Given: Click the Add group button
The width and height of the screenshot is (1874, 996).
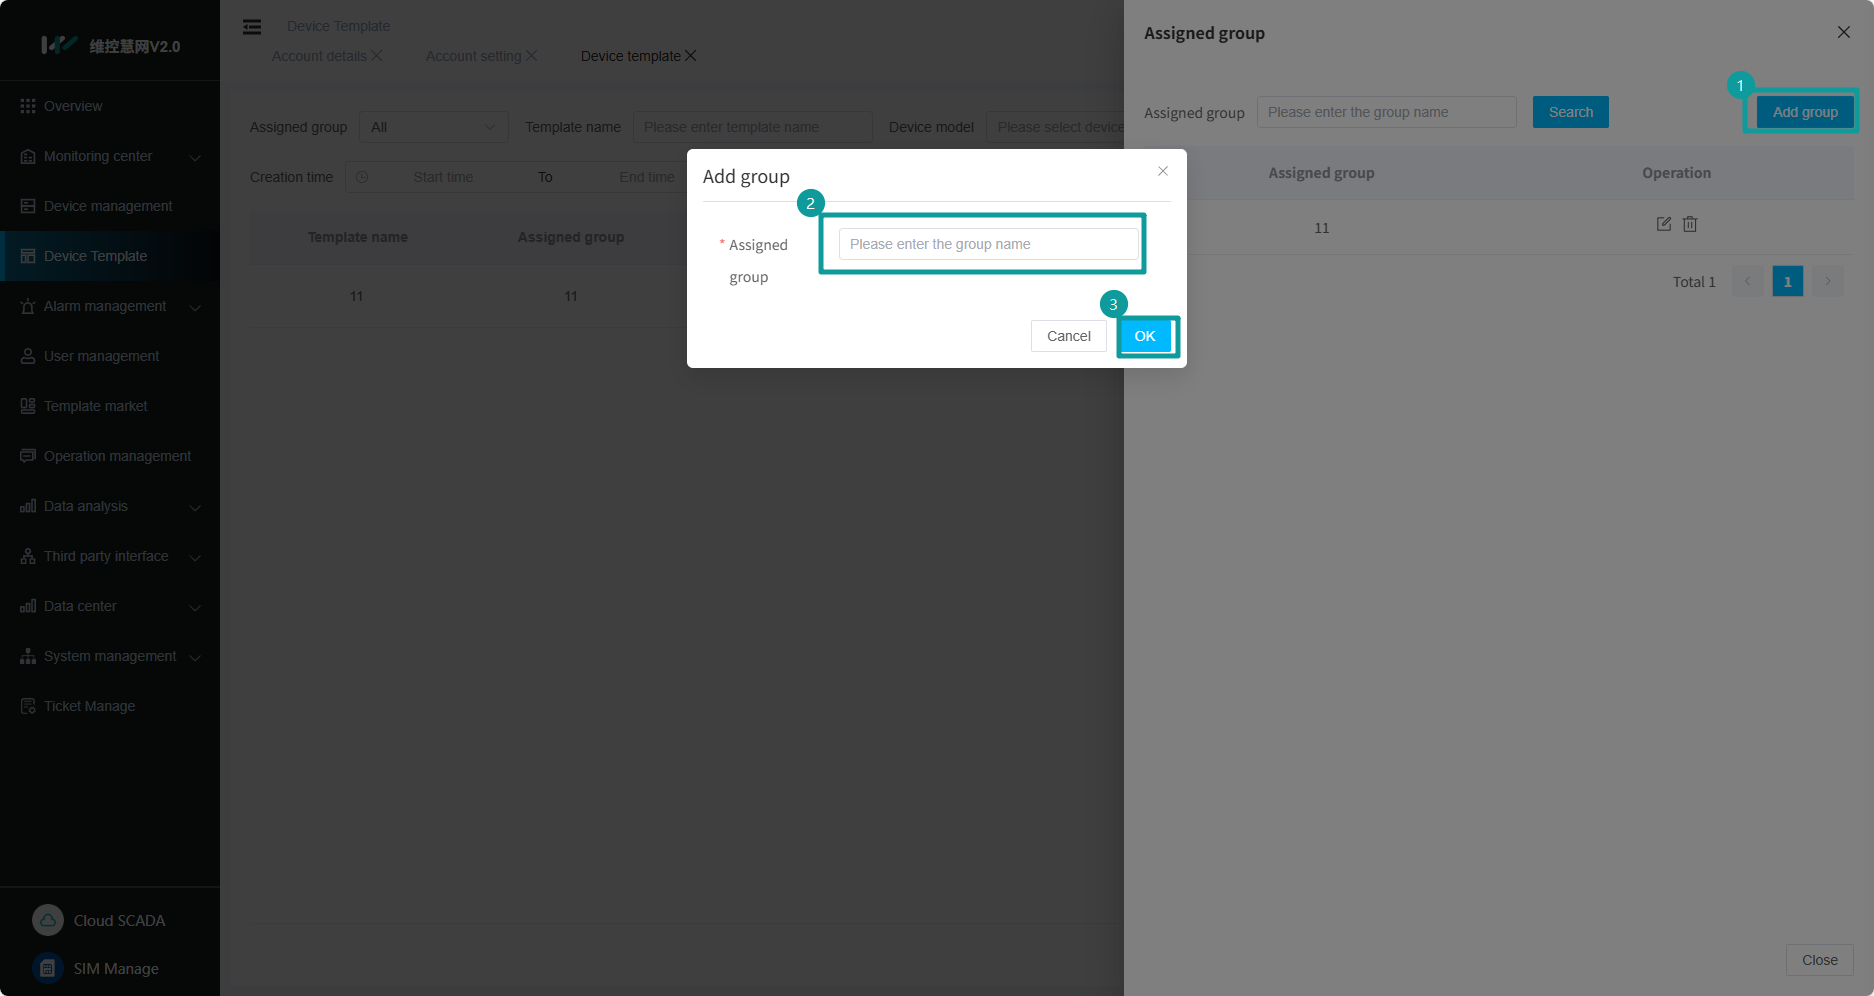Looking at the screenshot, I should pyautogui.click(x=1804, y=112).
